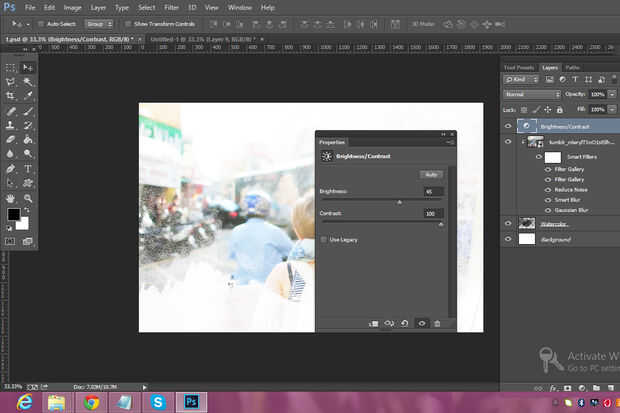The width and height of the screenshot is (620, 413).
Task: Reset adjustment to defaults in Properties
Action: [x=405, y=323]
